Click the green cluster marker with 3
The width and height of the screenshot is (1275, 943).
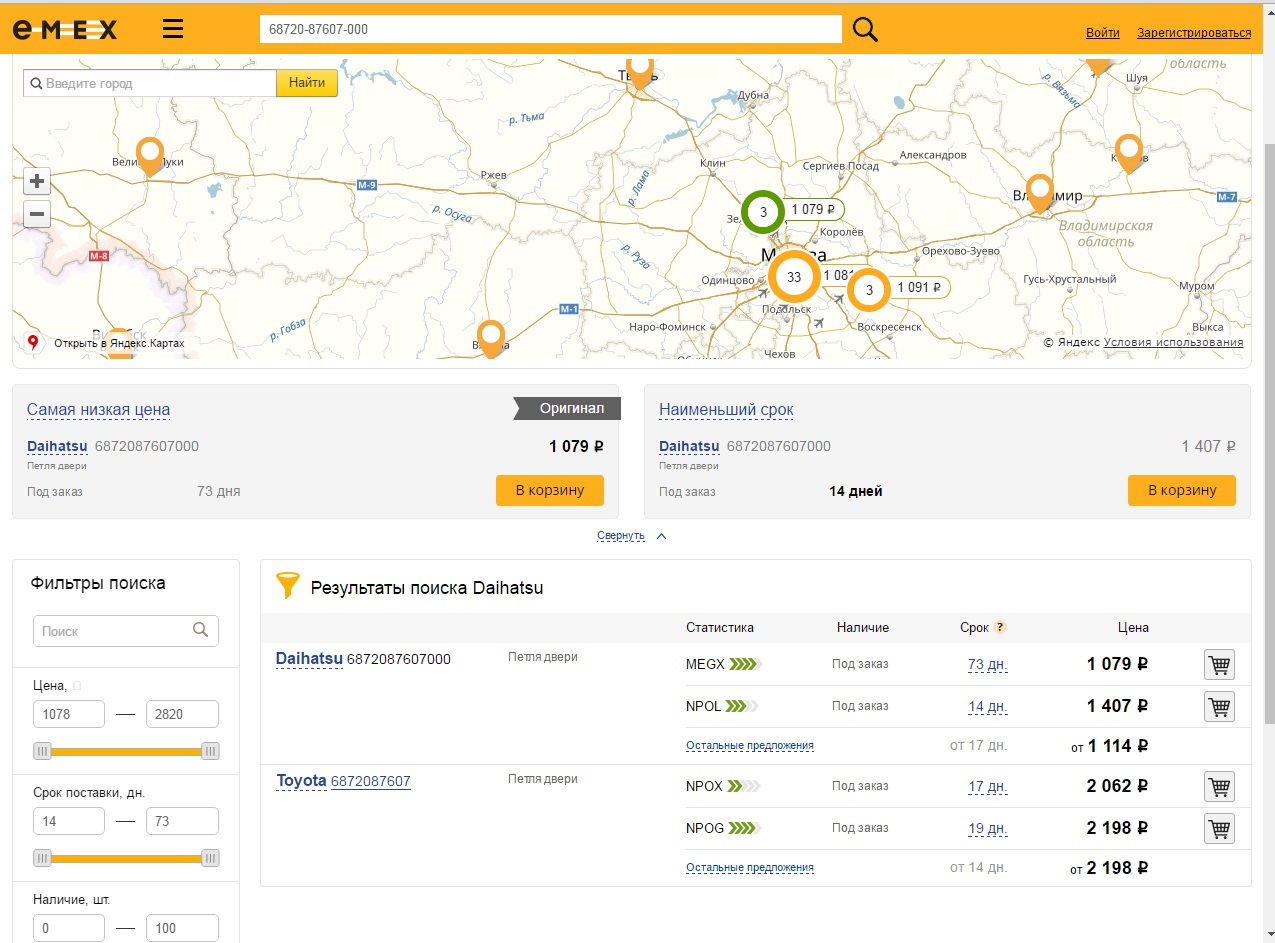click(763, 212)
